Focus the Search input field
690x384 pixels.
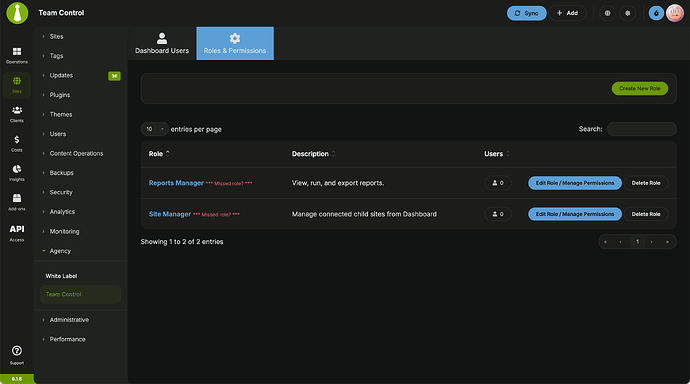tap(642, 129)
